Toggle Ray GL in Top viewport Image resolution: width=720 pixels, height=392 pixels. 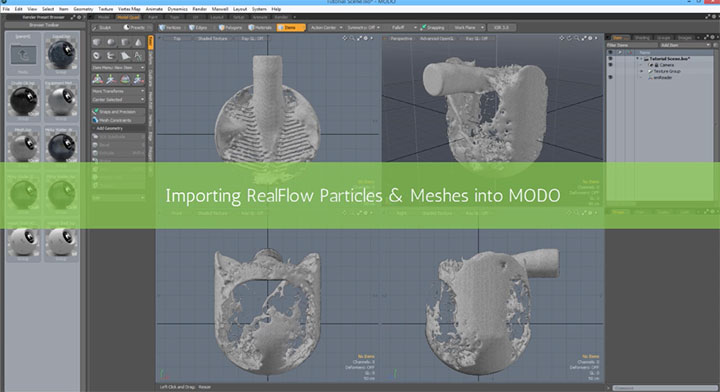[252, 39]
